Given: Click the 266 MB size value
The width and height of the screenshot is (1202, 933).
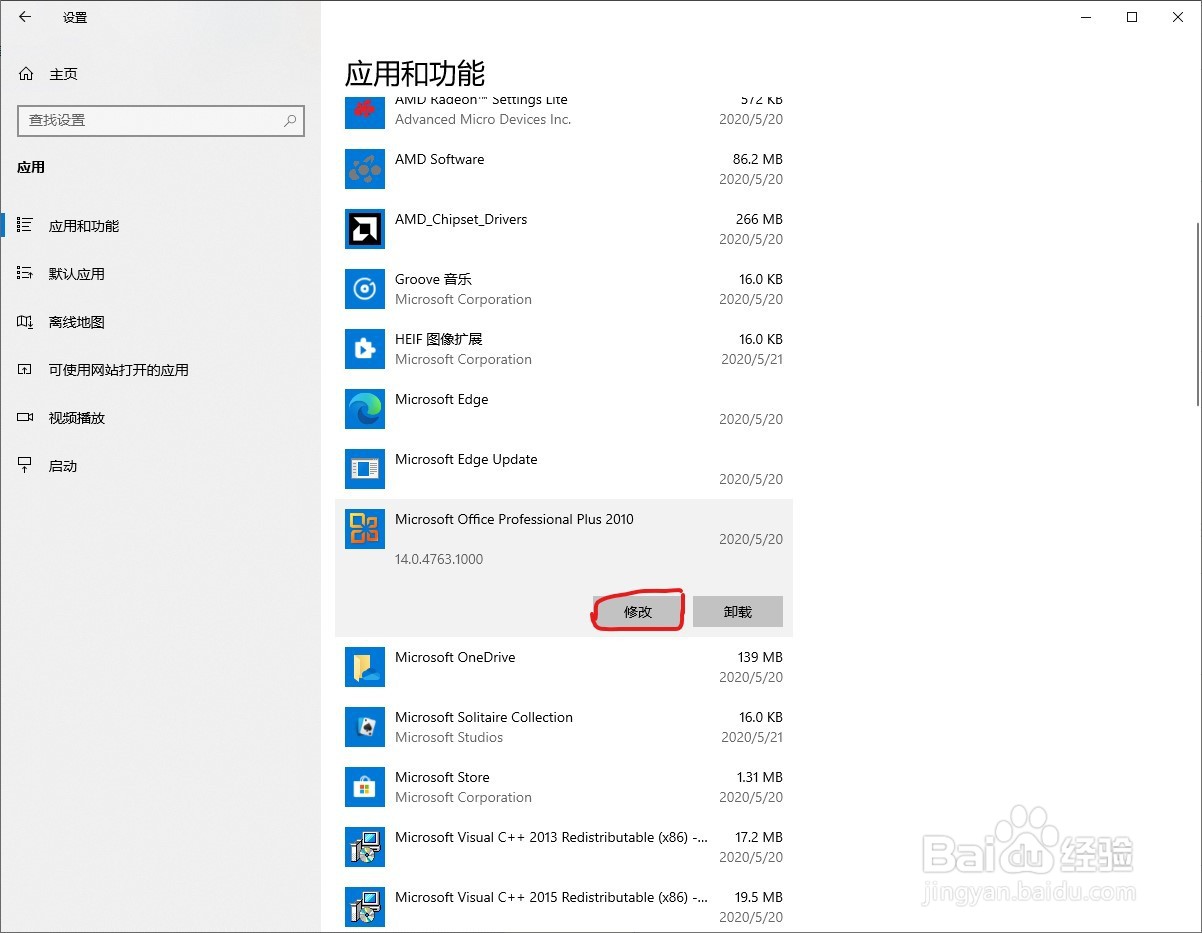Looking at the screenshot, I should tap(760, 219).
